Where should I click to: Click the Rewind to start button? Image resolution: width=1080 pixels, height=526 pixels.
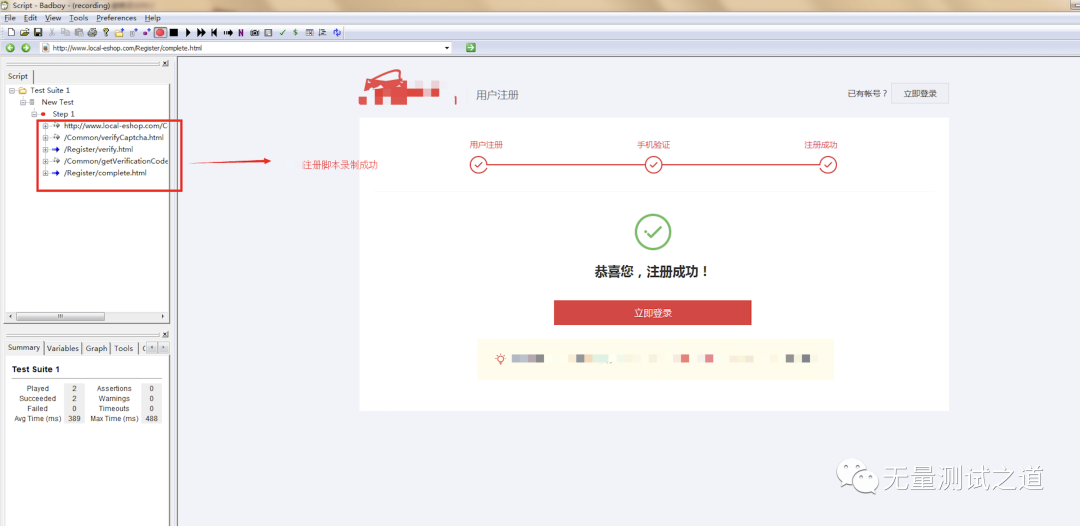point(214,32)
